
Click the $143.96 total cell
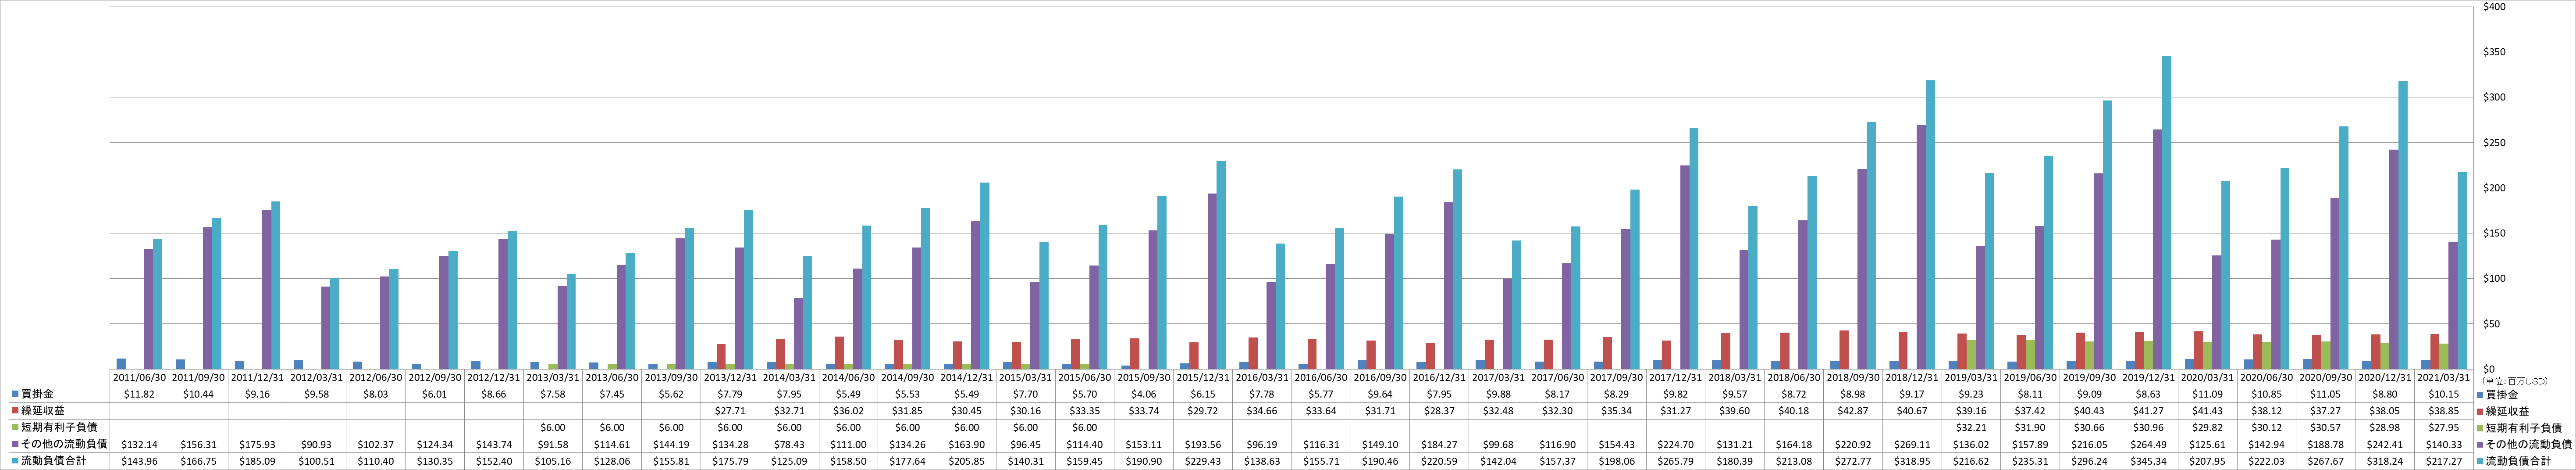point(139,461)
